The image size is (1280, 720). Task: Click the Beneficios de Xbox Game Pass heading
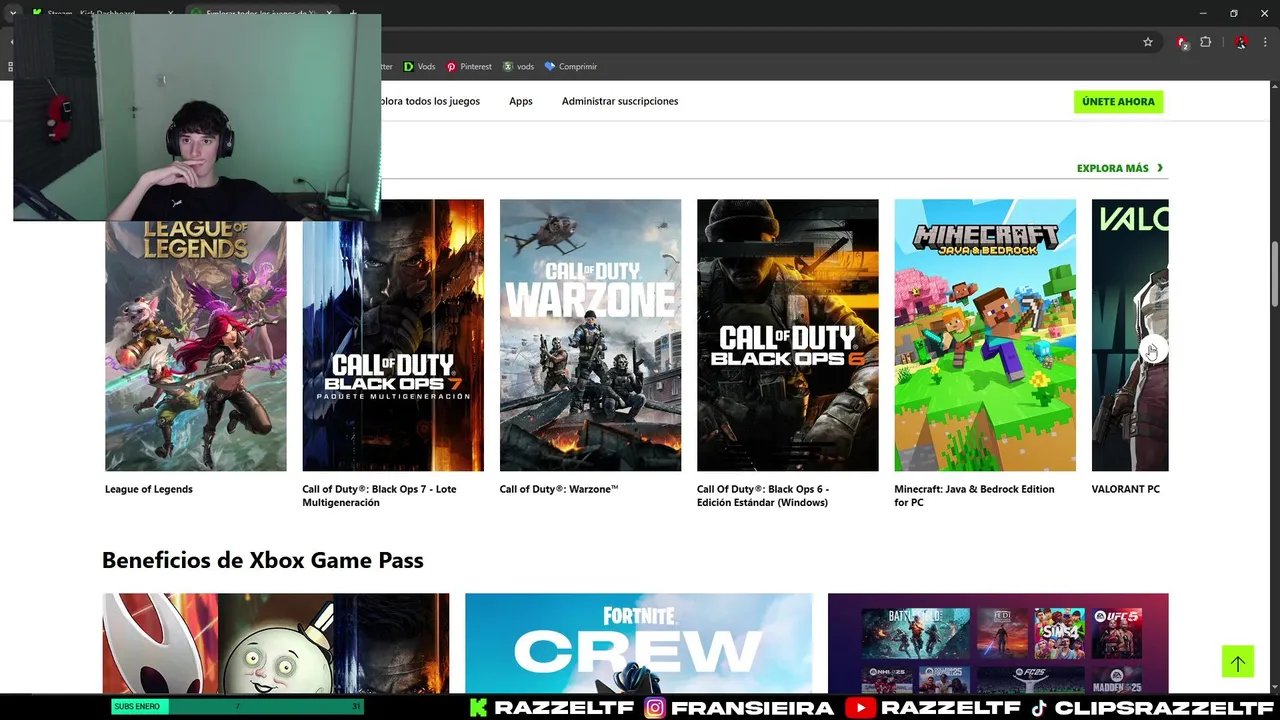pyautogui.click(x=263, y=559)
